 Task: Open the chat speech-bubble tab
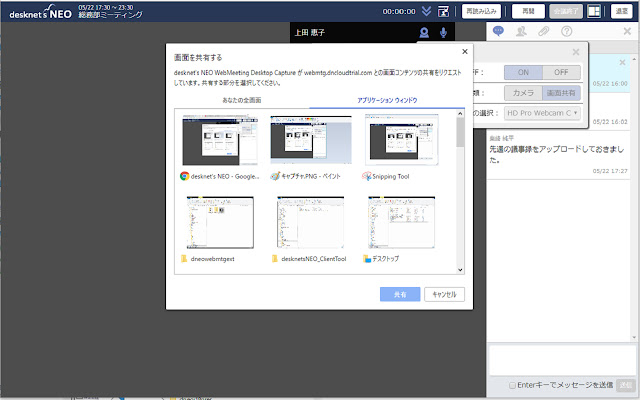[498, 31]
